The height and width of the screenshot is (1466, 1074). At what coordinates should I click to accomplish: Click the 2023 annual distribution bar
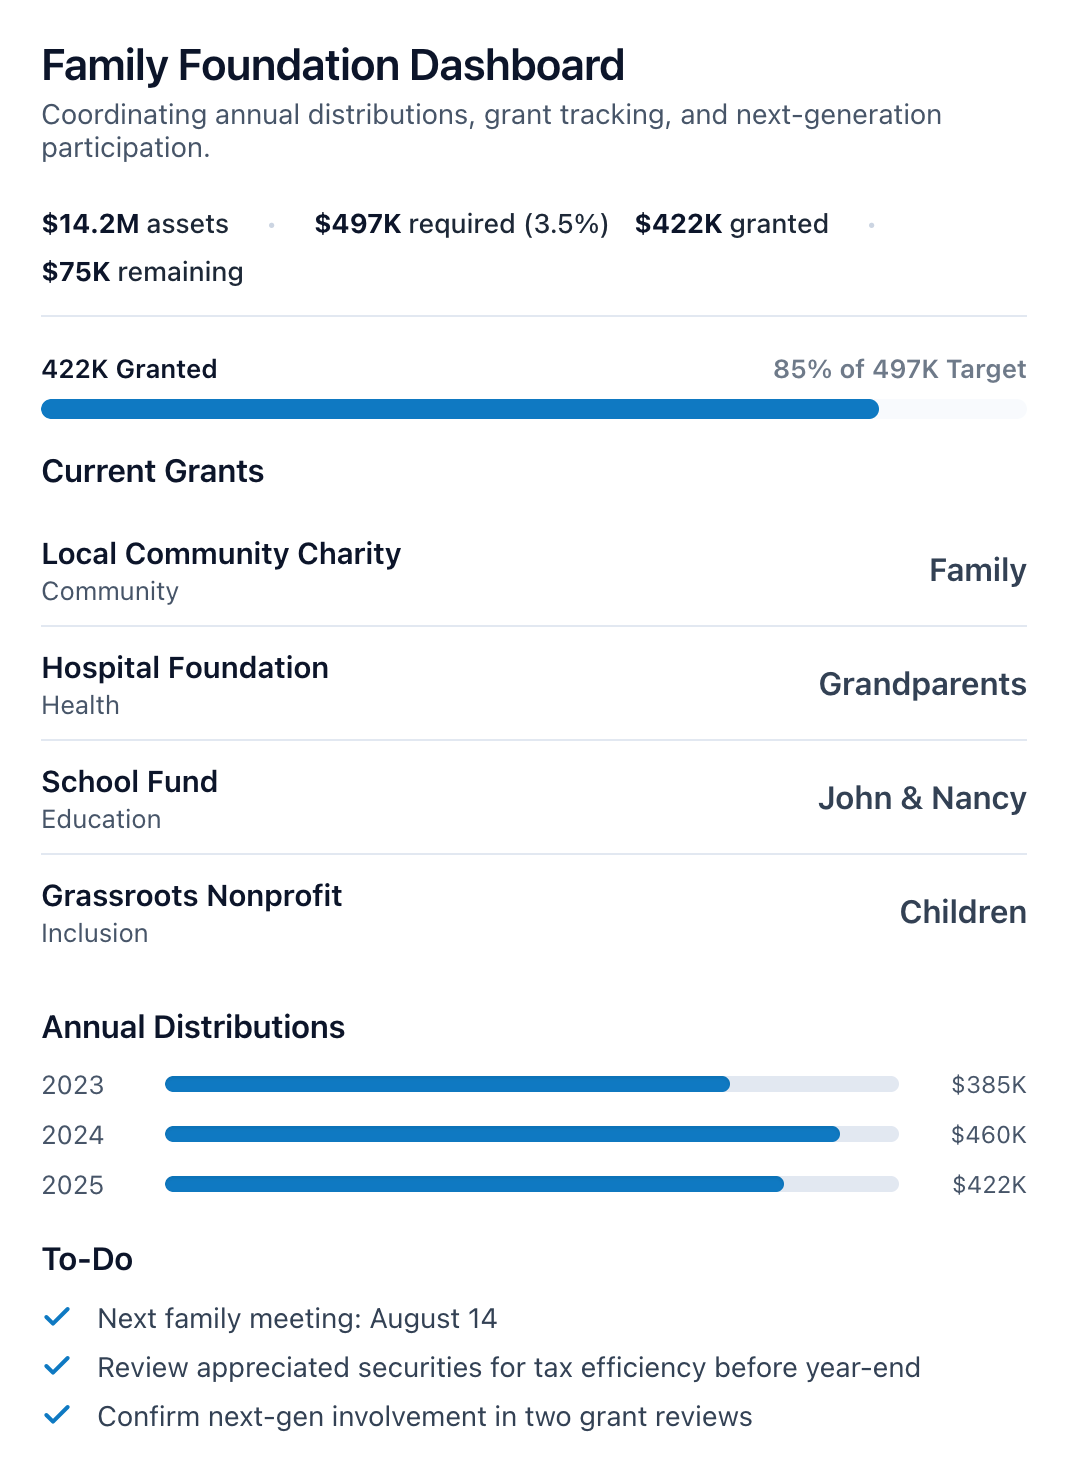coord(531,1084)
